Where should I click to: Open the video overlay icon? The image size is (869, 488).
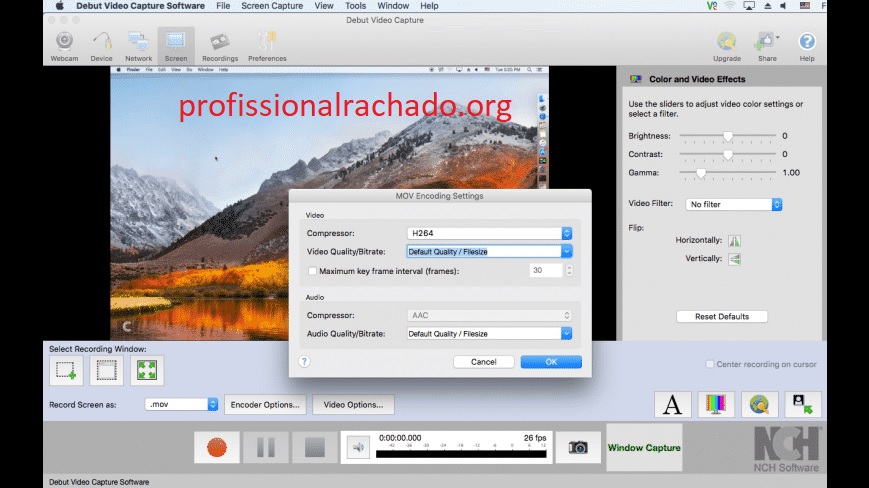point(803,404)
